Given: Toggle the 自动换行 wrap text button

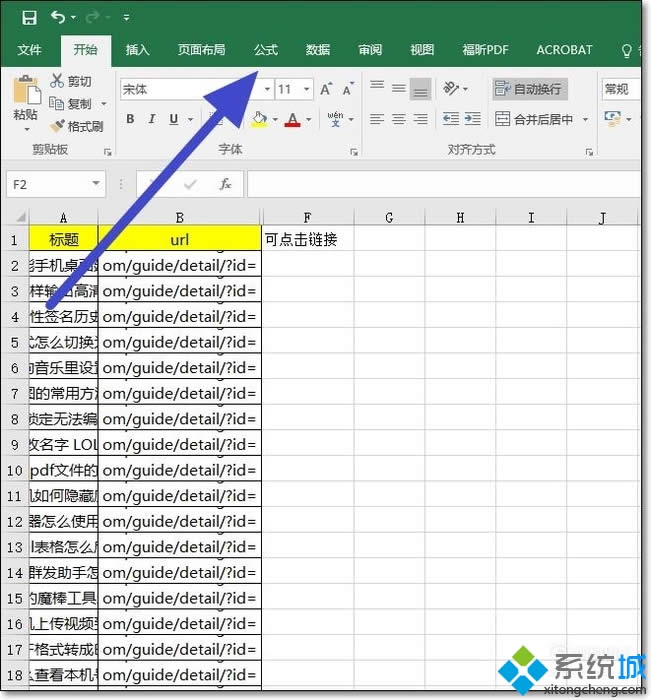Looking at the screenshot, I should (x=530, y=89).
